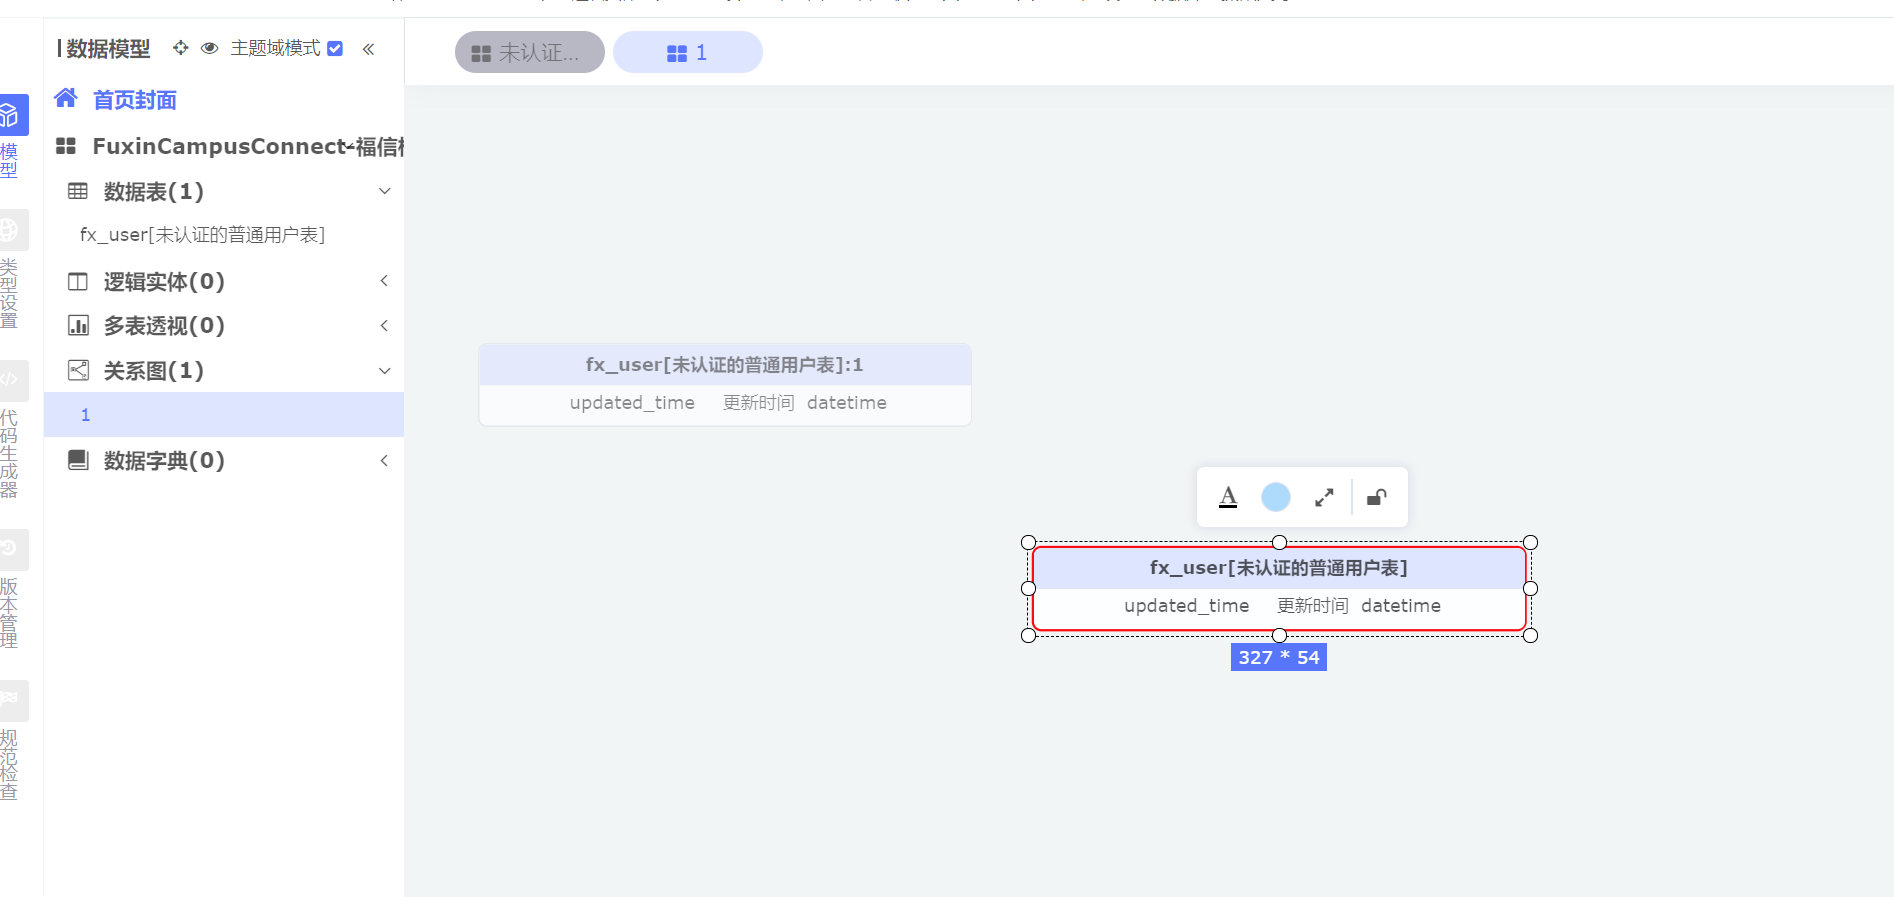This screenshot has width=1894, height=897.
Task: Click the grid icon next to FuxinCampusConnect
Action: click(66, 146)
